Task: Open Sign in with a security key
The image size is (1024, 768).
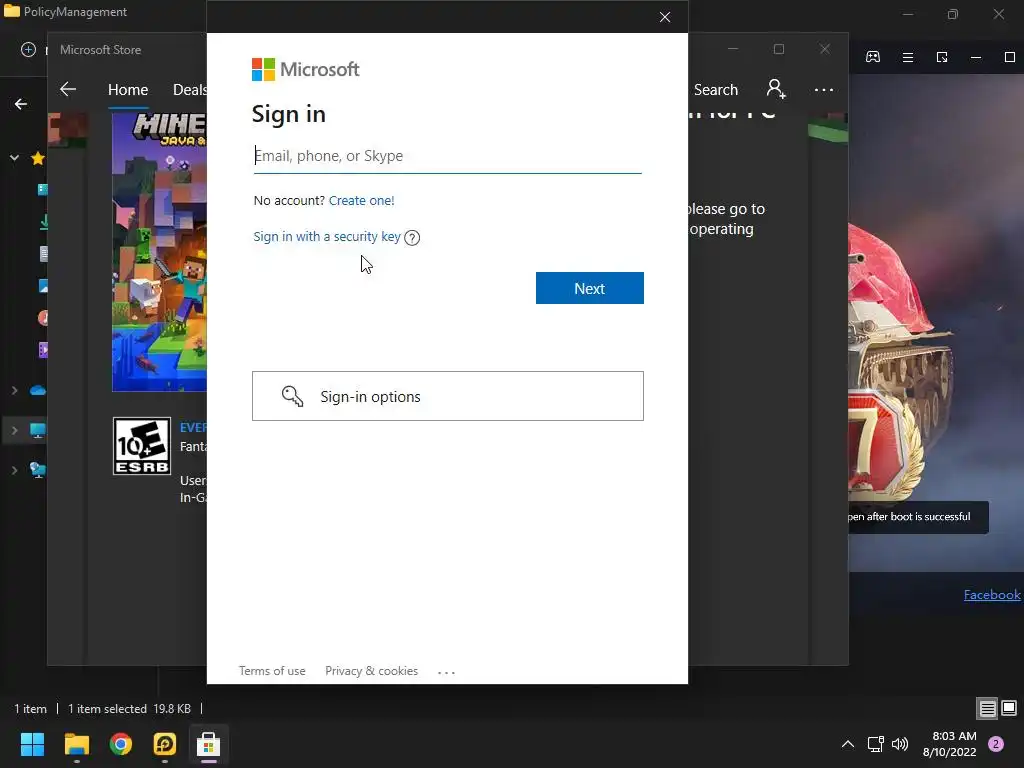Action: [x=327, y=236]
